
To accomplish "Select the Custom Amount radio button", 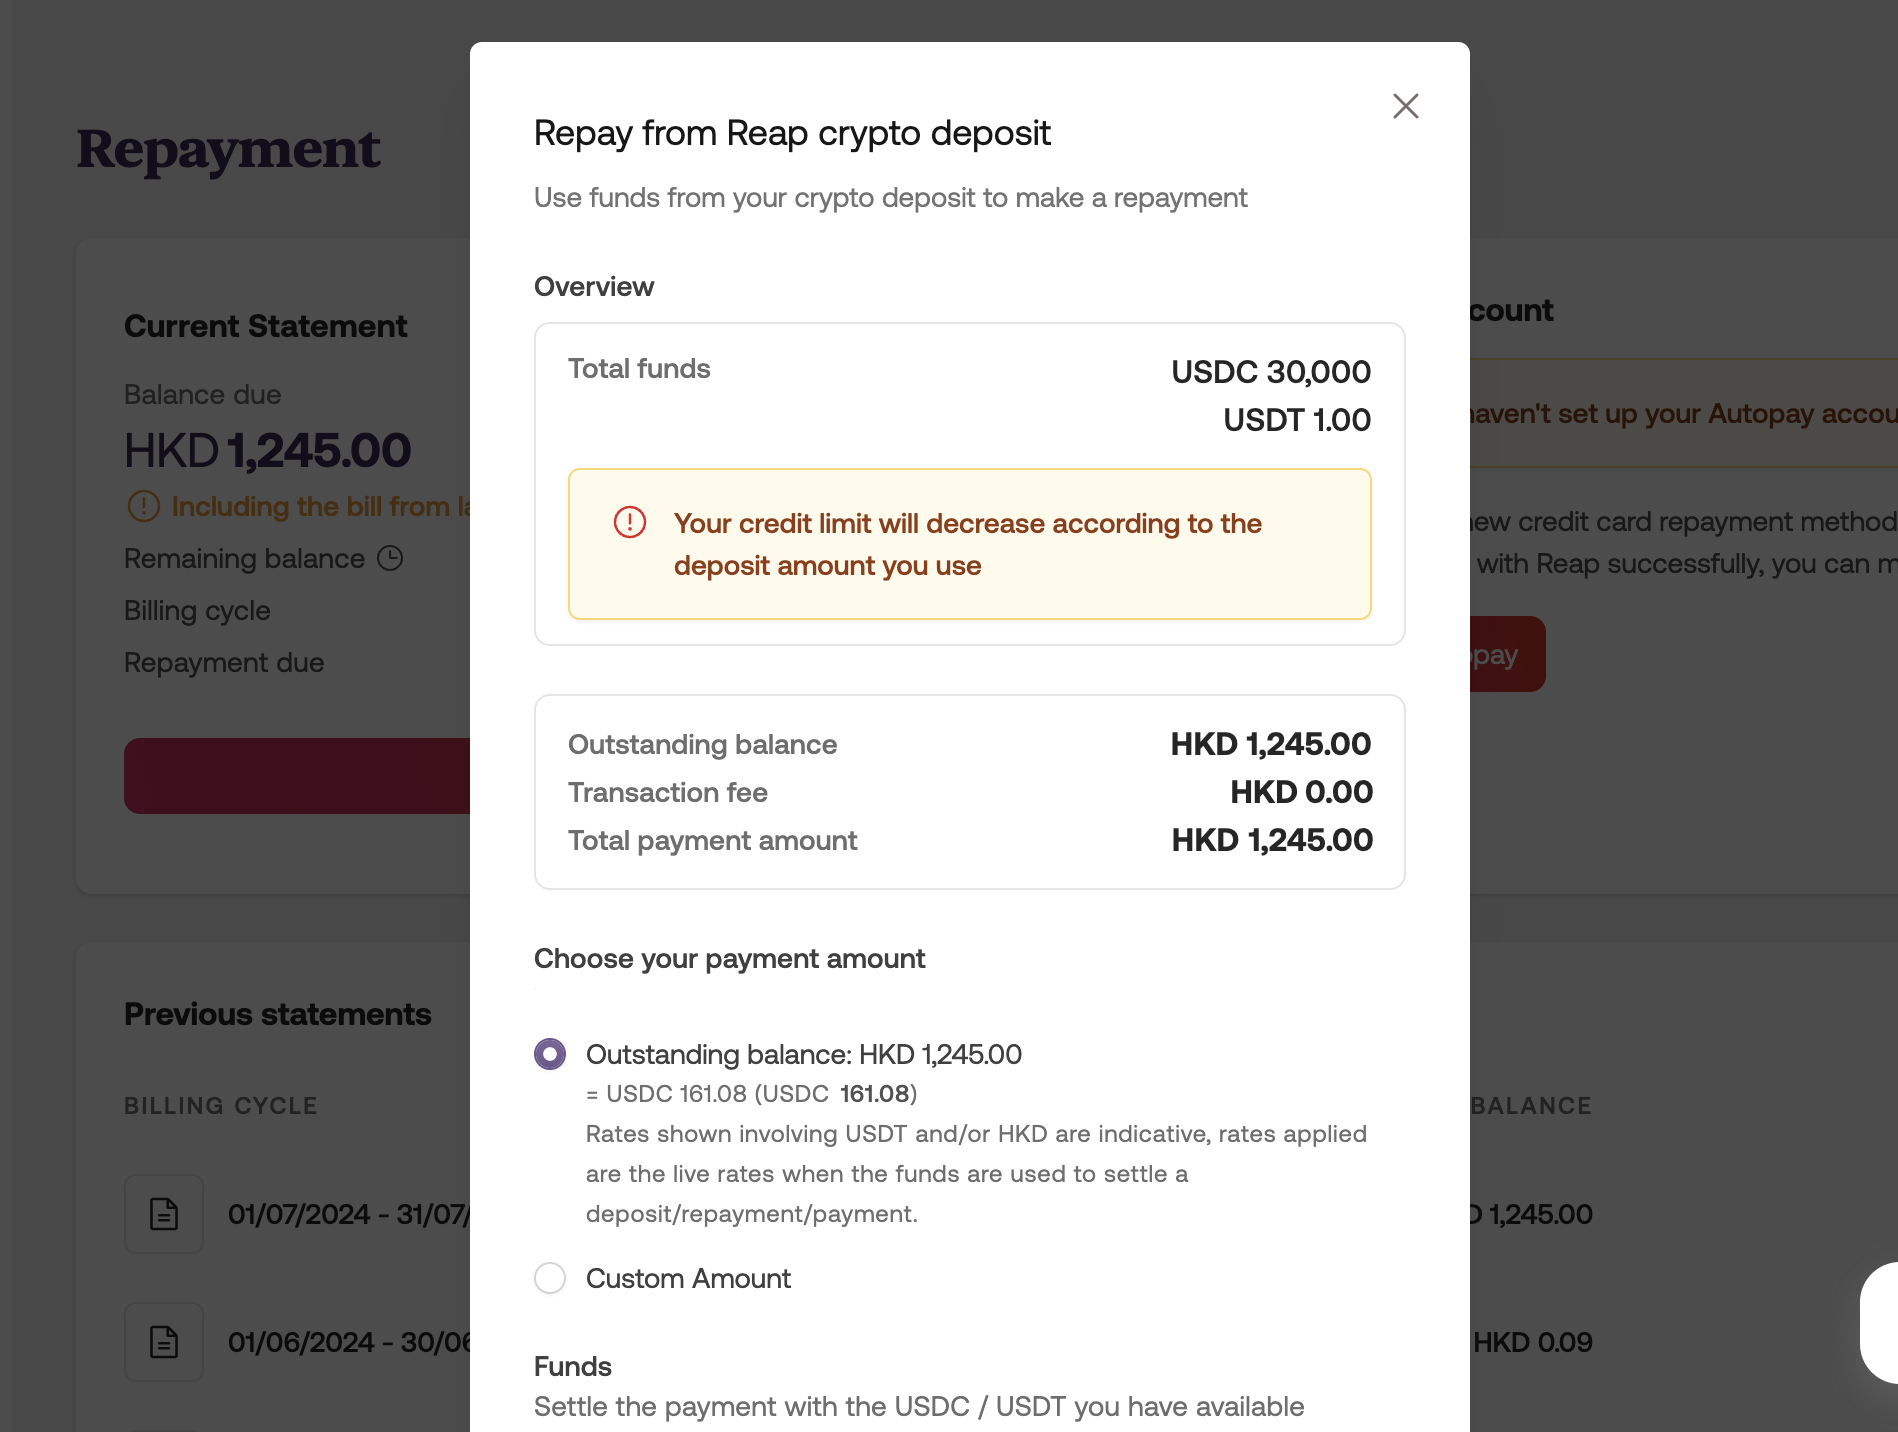I will pyautogui.click(x=550, y=1278).
